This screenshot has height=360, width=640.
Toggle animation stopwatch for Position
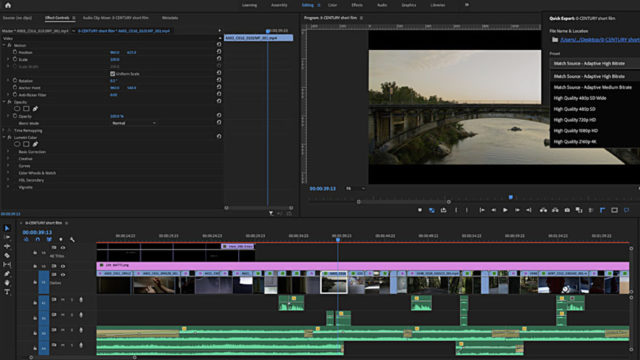coord(15,52)
